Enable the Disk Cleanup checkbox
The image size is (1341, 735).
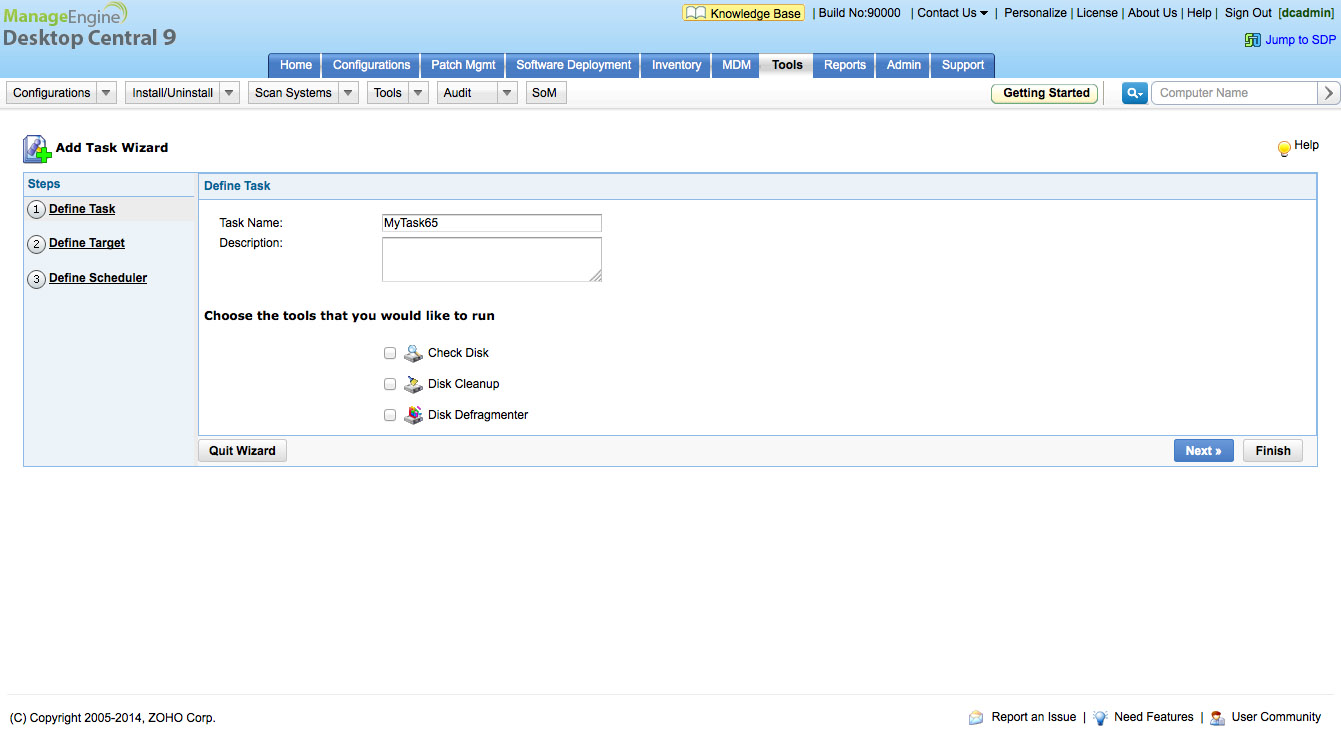[x=389, y=384]
